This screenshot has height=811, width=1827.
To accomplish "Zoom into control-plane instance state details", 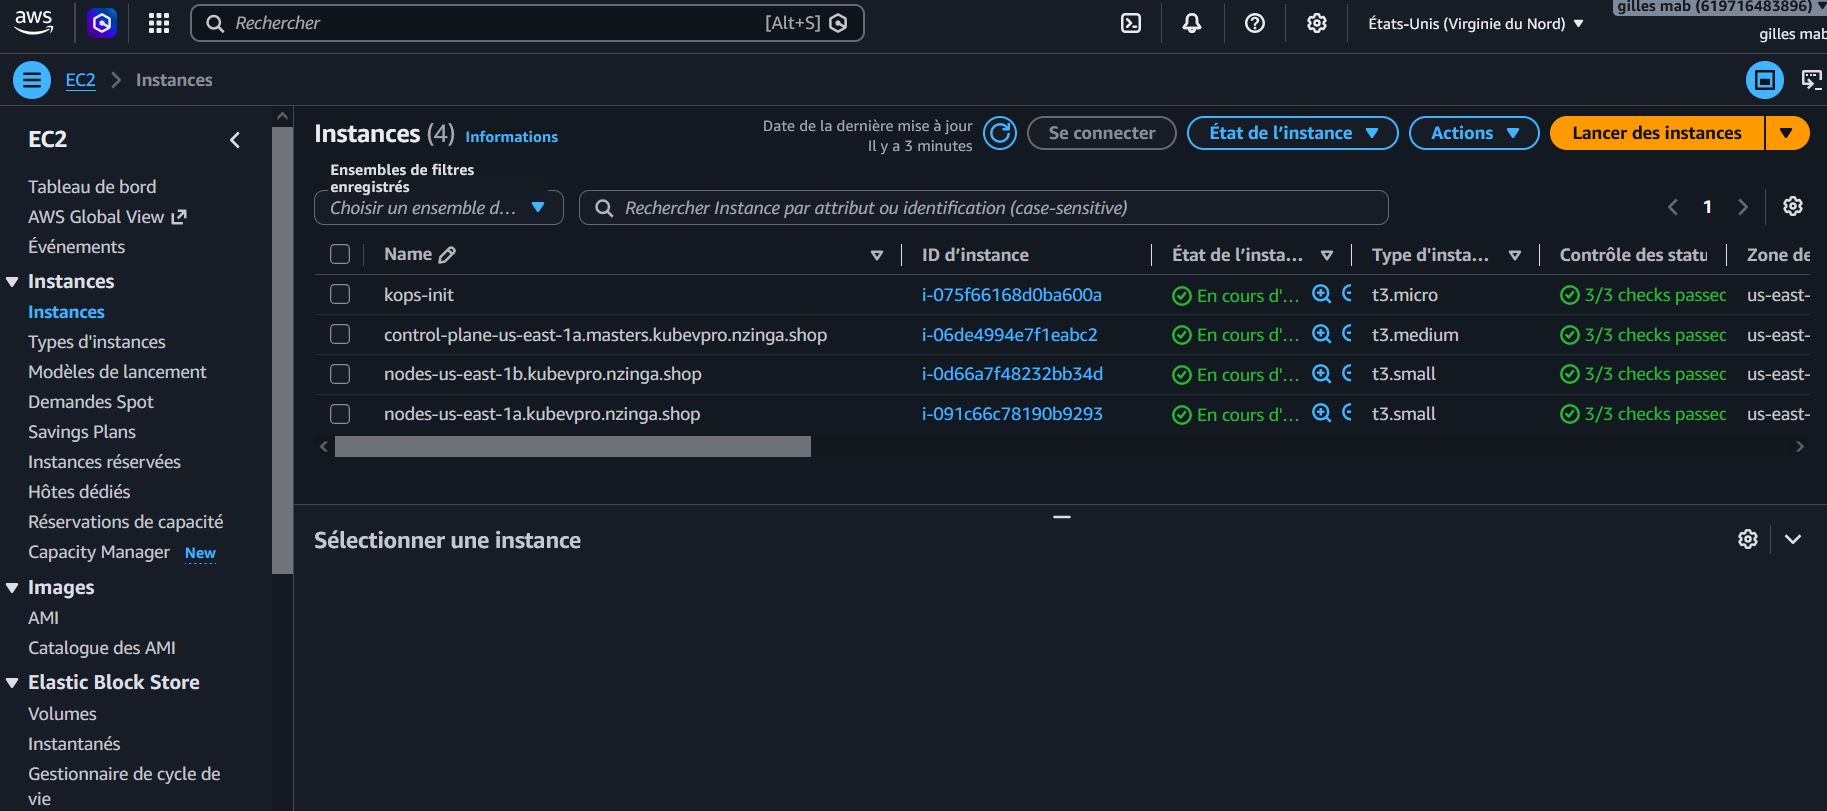I will coord(1322,334).
